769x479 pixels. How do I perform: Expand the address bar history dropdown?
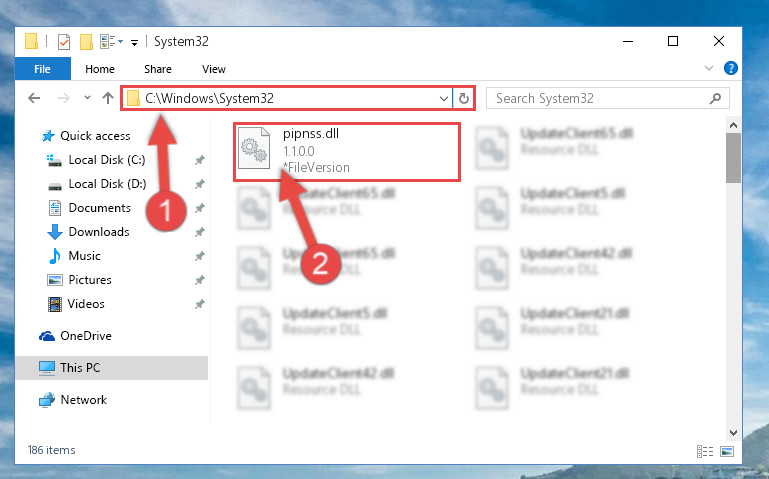coord(444,99)
